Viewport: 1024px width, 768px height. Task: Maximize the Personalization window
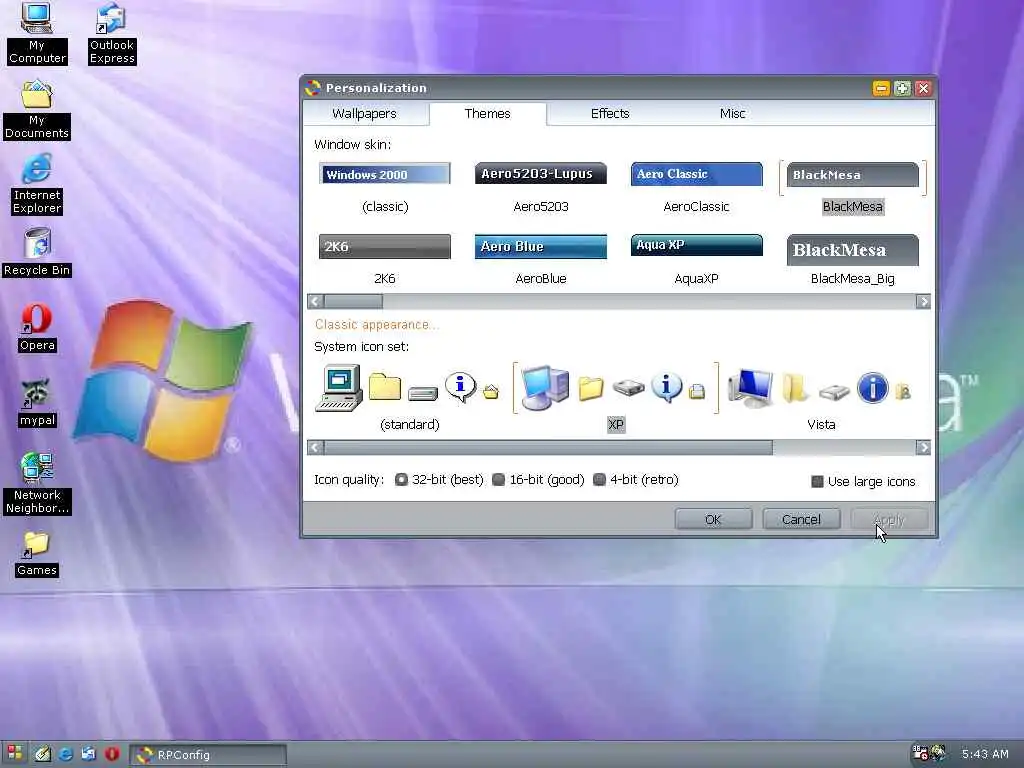pos(902,88)
